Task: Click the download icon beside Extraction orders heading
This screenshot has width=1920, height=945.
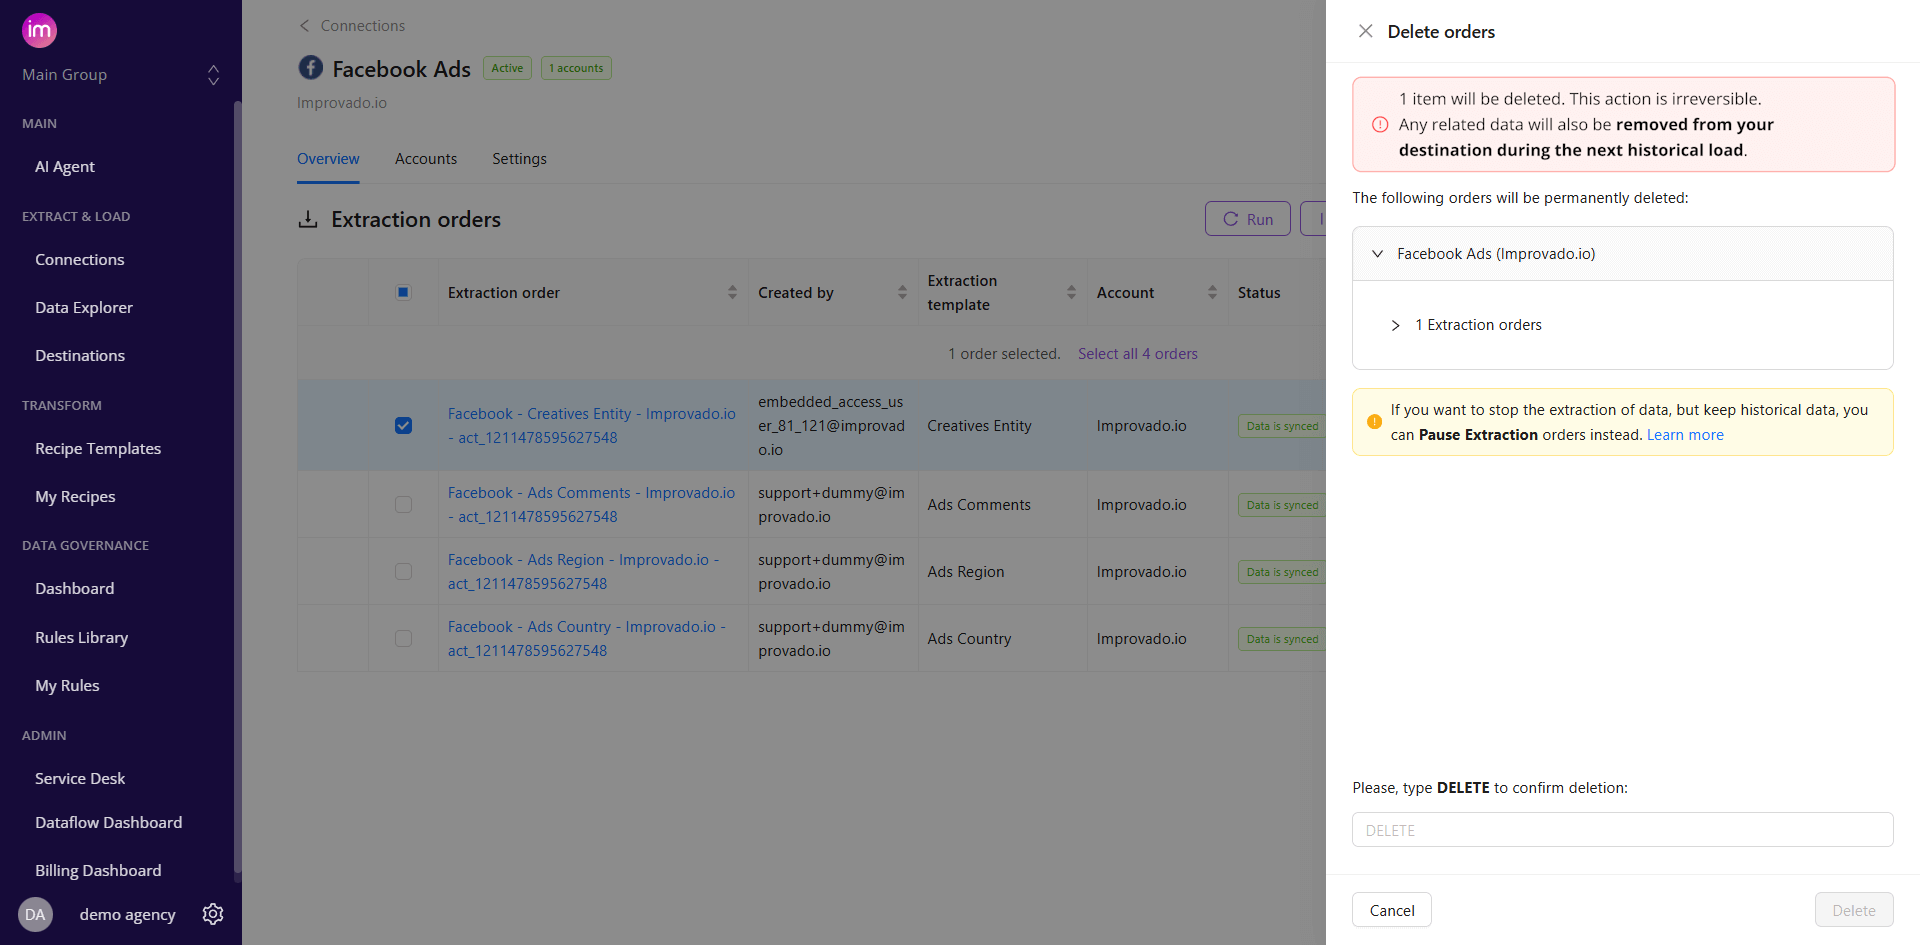Action: pyautogui.click(x=308, y=219)
